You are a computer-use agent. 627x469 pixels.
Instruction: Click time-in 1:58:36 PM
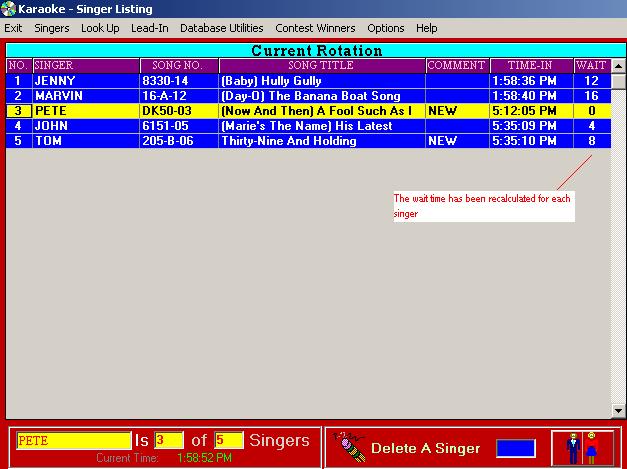click(x=524, y=81)
